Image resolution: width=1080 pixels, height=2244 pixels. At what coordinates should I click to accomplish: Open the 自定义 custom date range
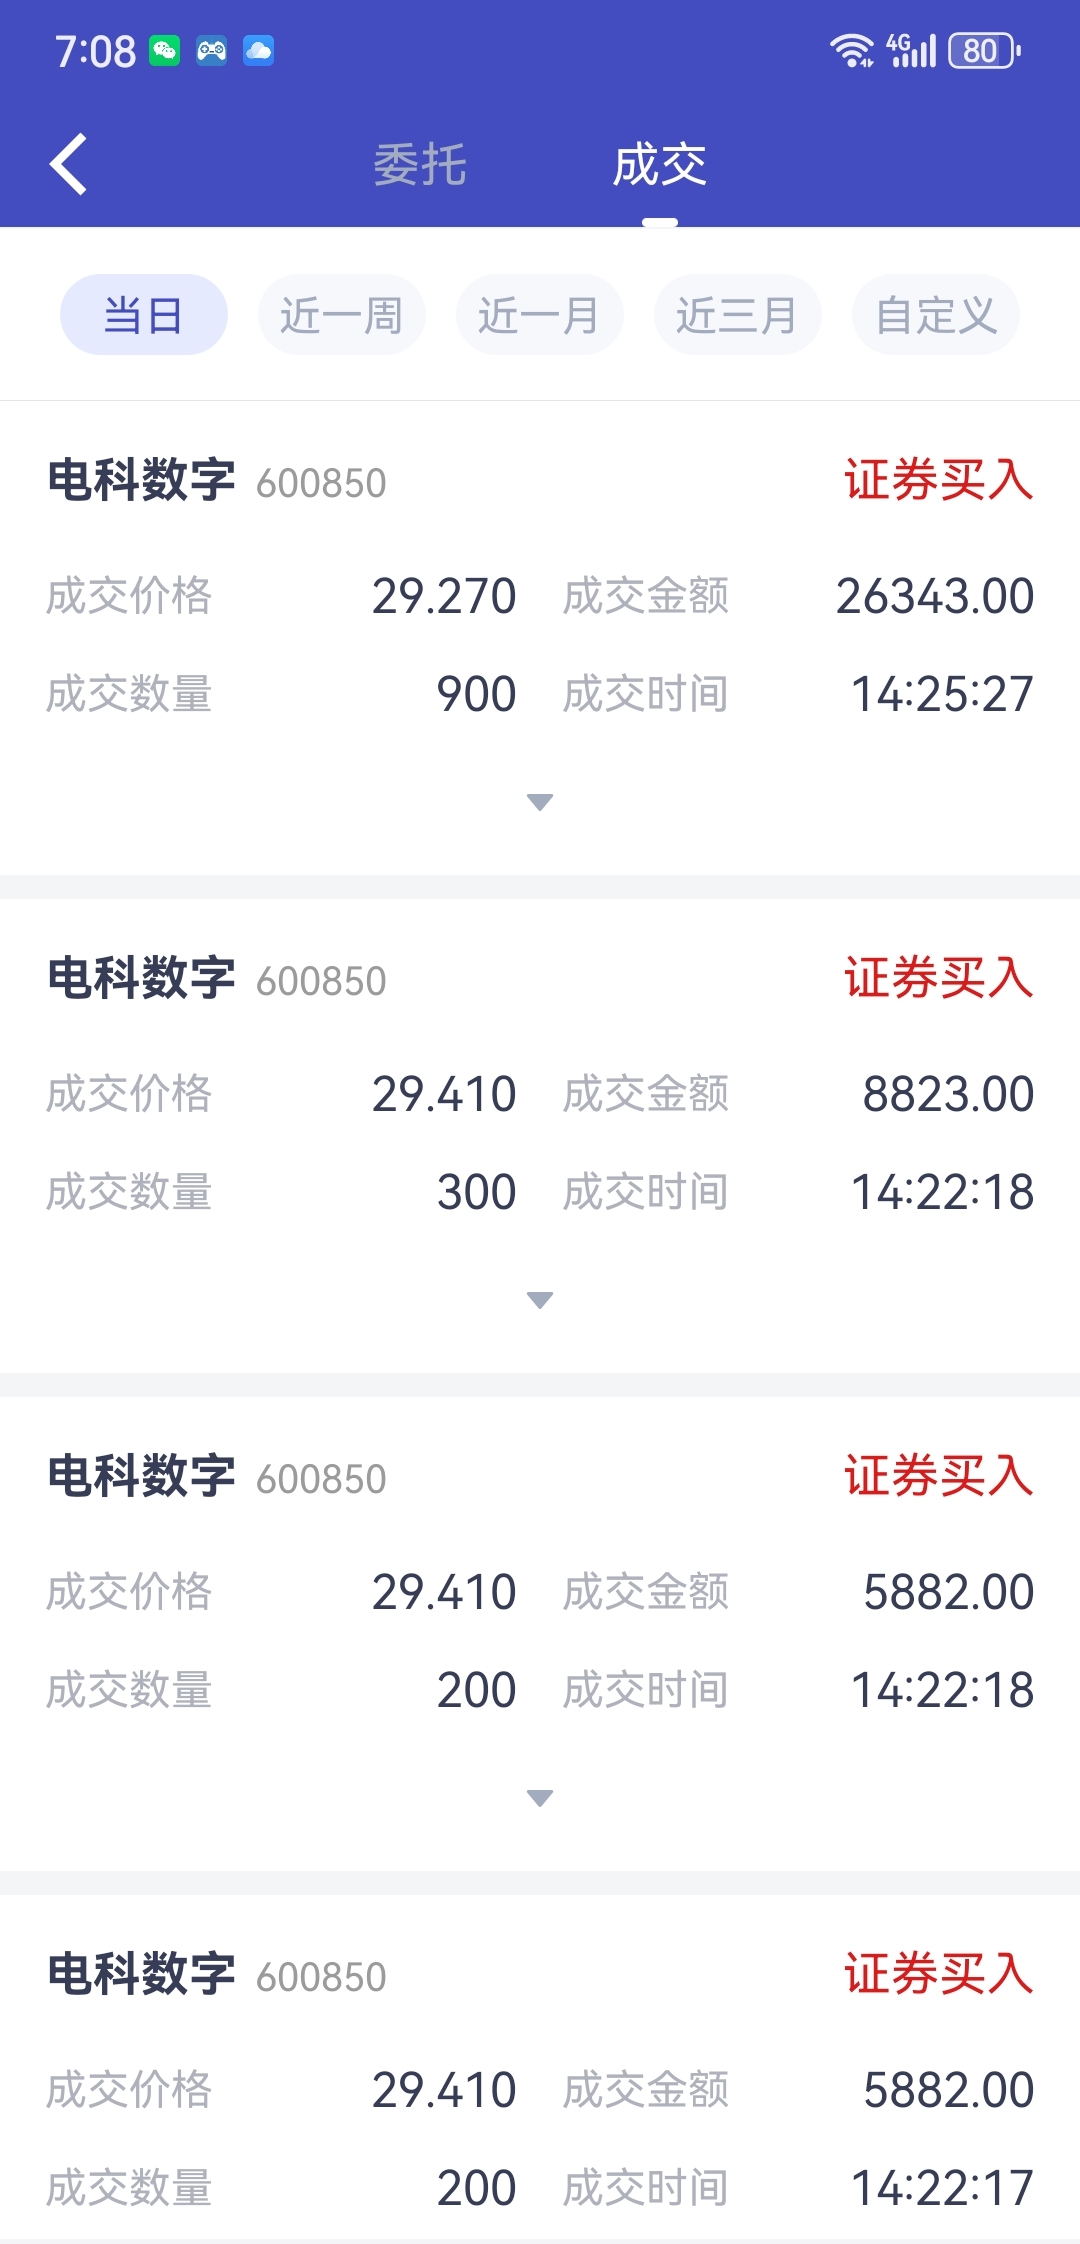936,315
